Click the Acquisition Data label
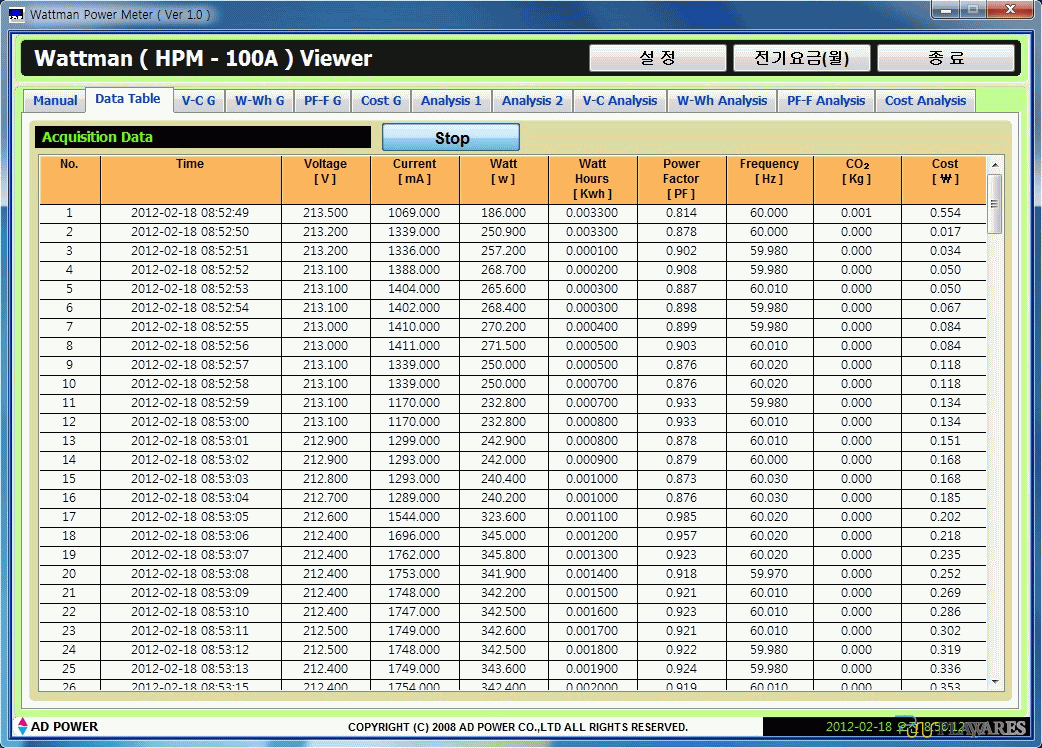Screen dimensions: 1042x748 (98, 138)
